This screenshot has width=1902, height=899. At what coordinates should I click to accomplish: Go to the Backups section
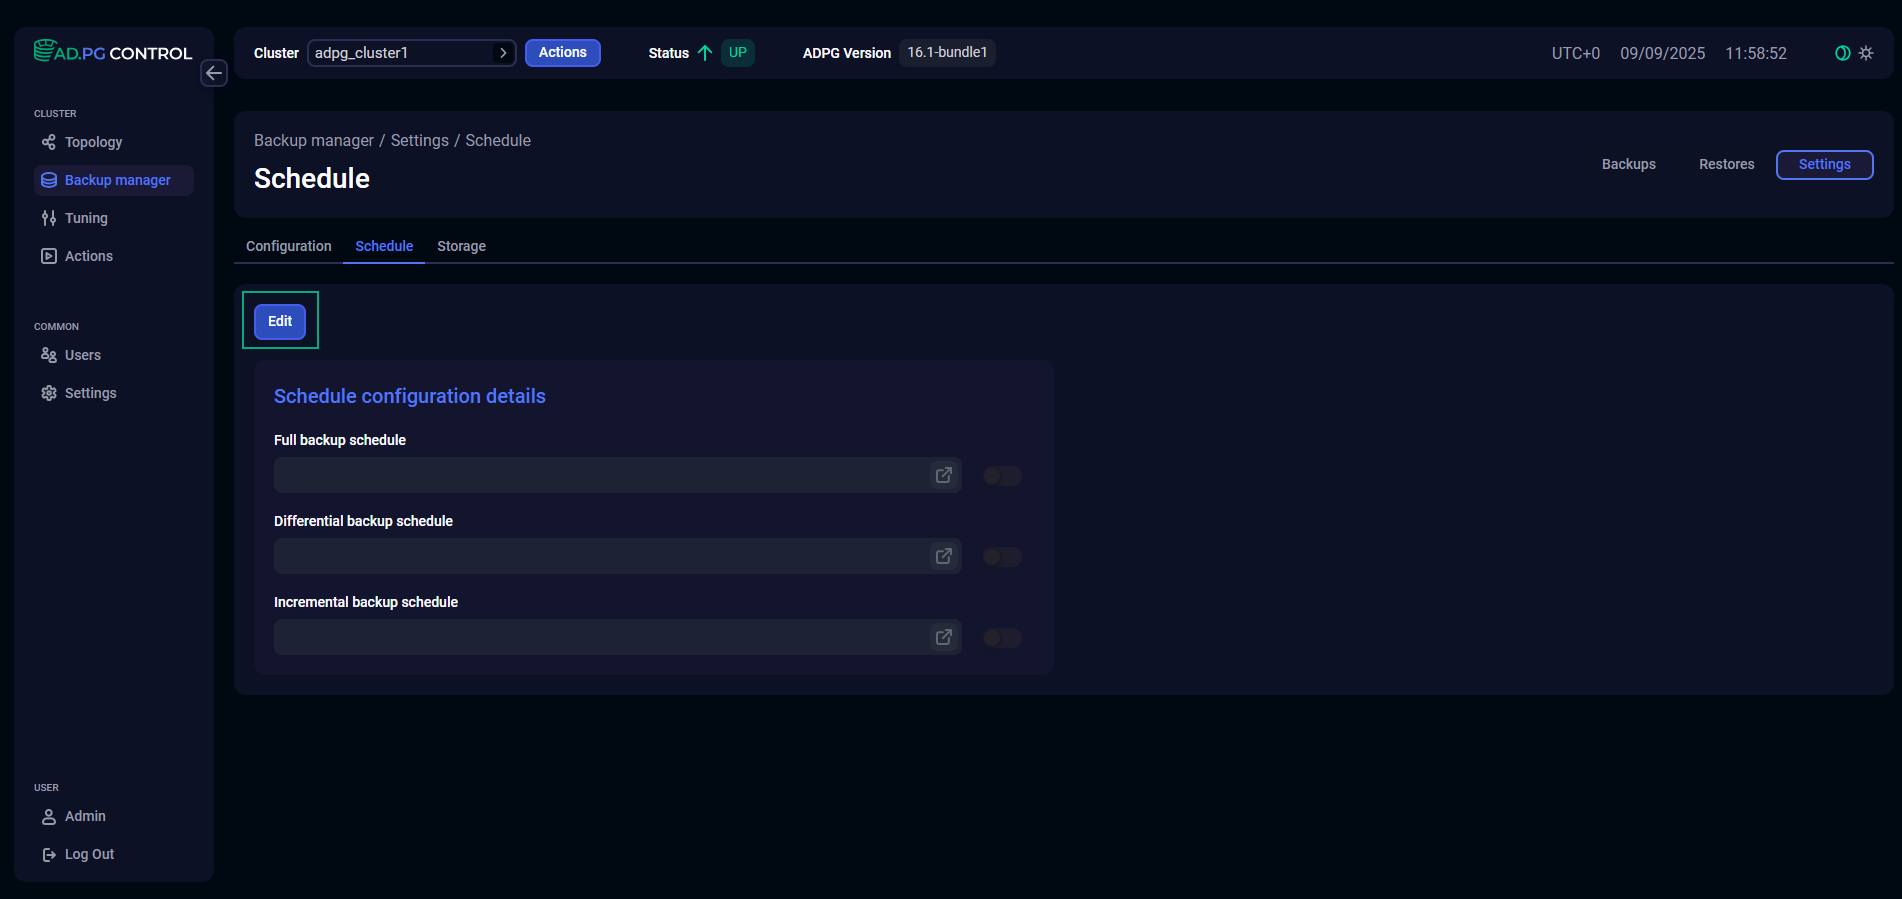click(1628, 164)
